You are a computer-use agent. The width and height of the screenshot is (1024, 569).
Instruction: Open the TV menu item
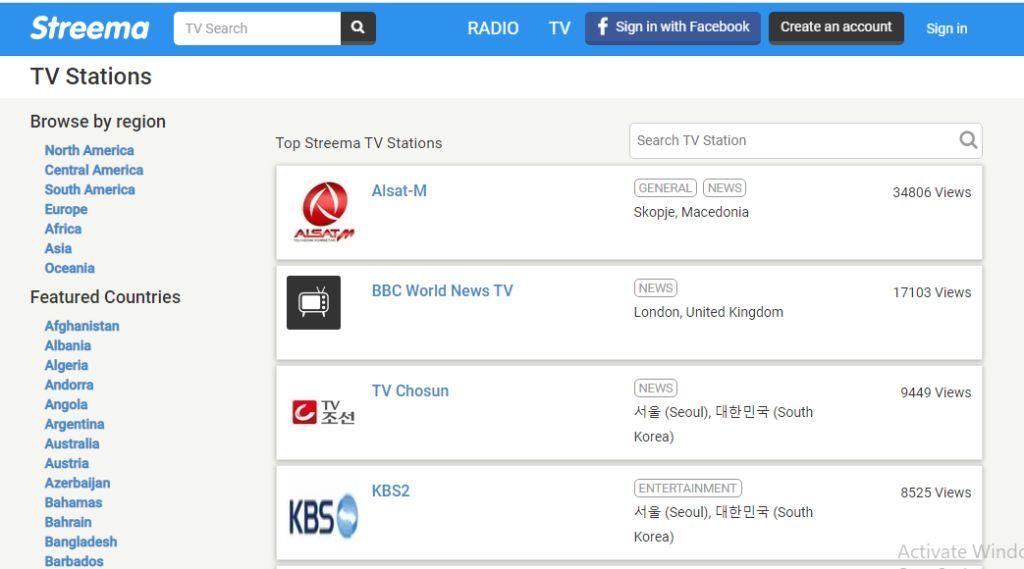coord(560,28)
